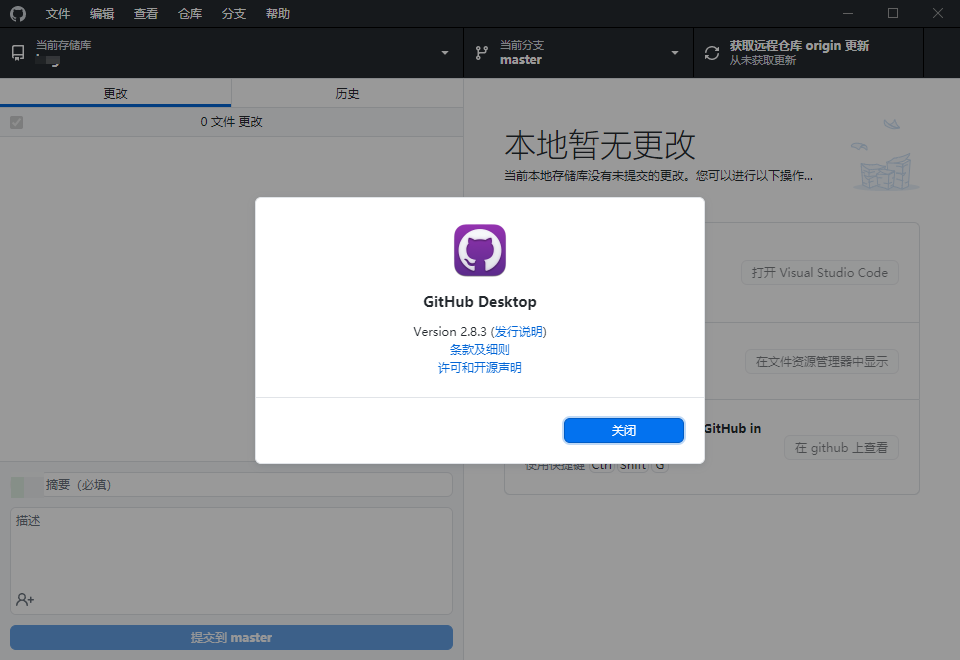Open the 发行说明 release notes link
Image resolution: width=960 pixels, height=660 pixels.
point(519,331)
